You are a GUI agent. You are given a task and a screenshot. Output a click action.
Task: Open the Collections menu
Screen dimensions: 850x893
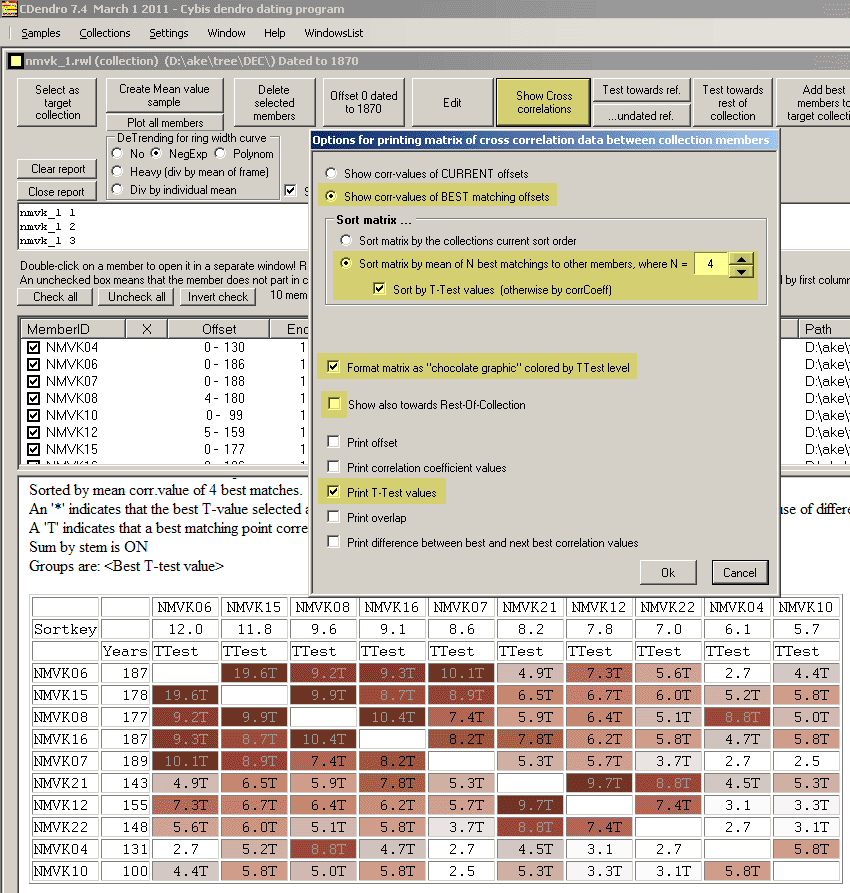(105, 33)
